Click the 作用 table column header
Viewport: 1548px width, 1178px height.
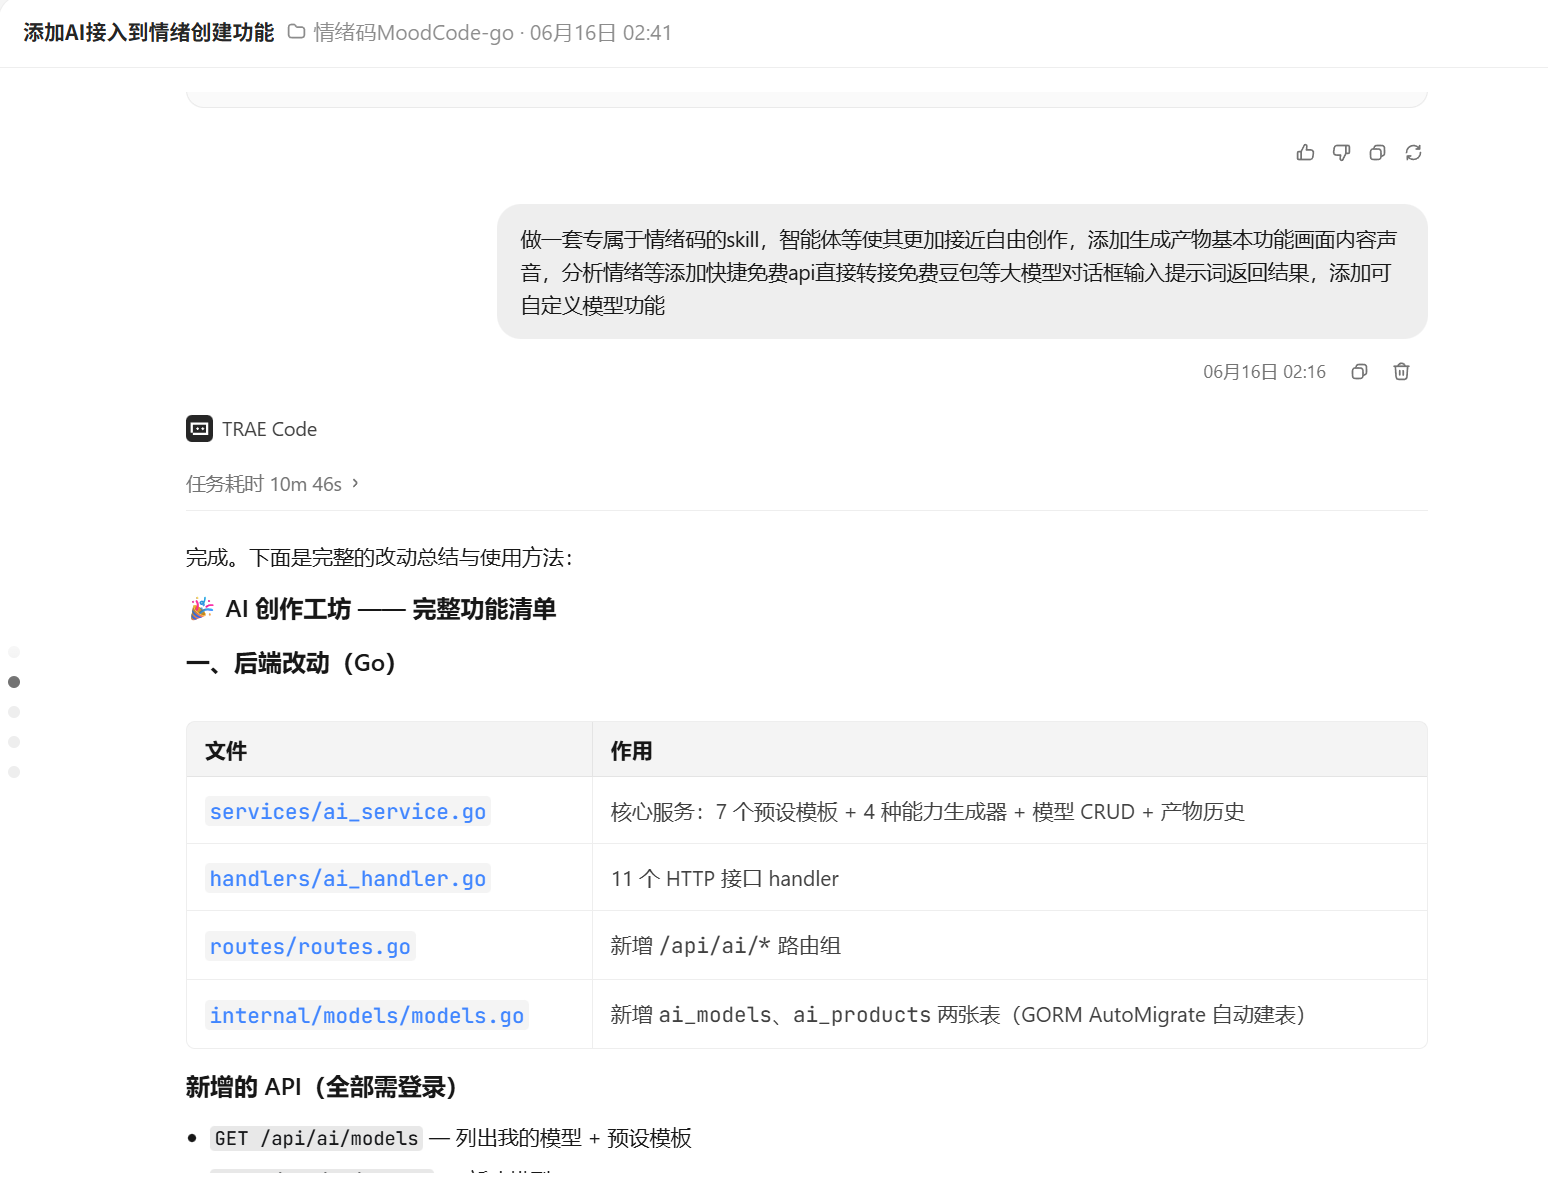[x=1010, y=750]
